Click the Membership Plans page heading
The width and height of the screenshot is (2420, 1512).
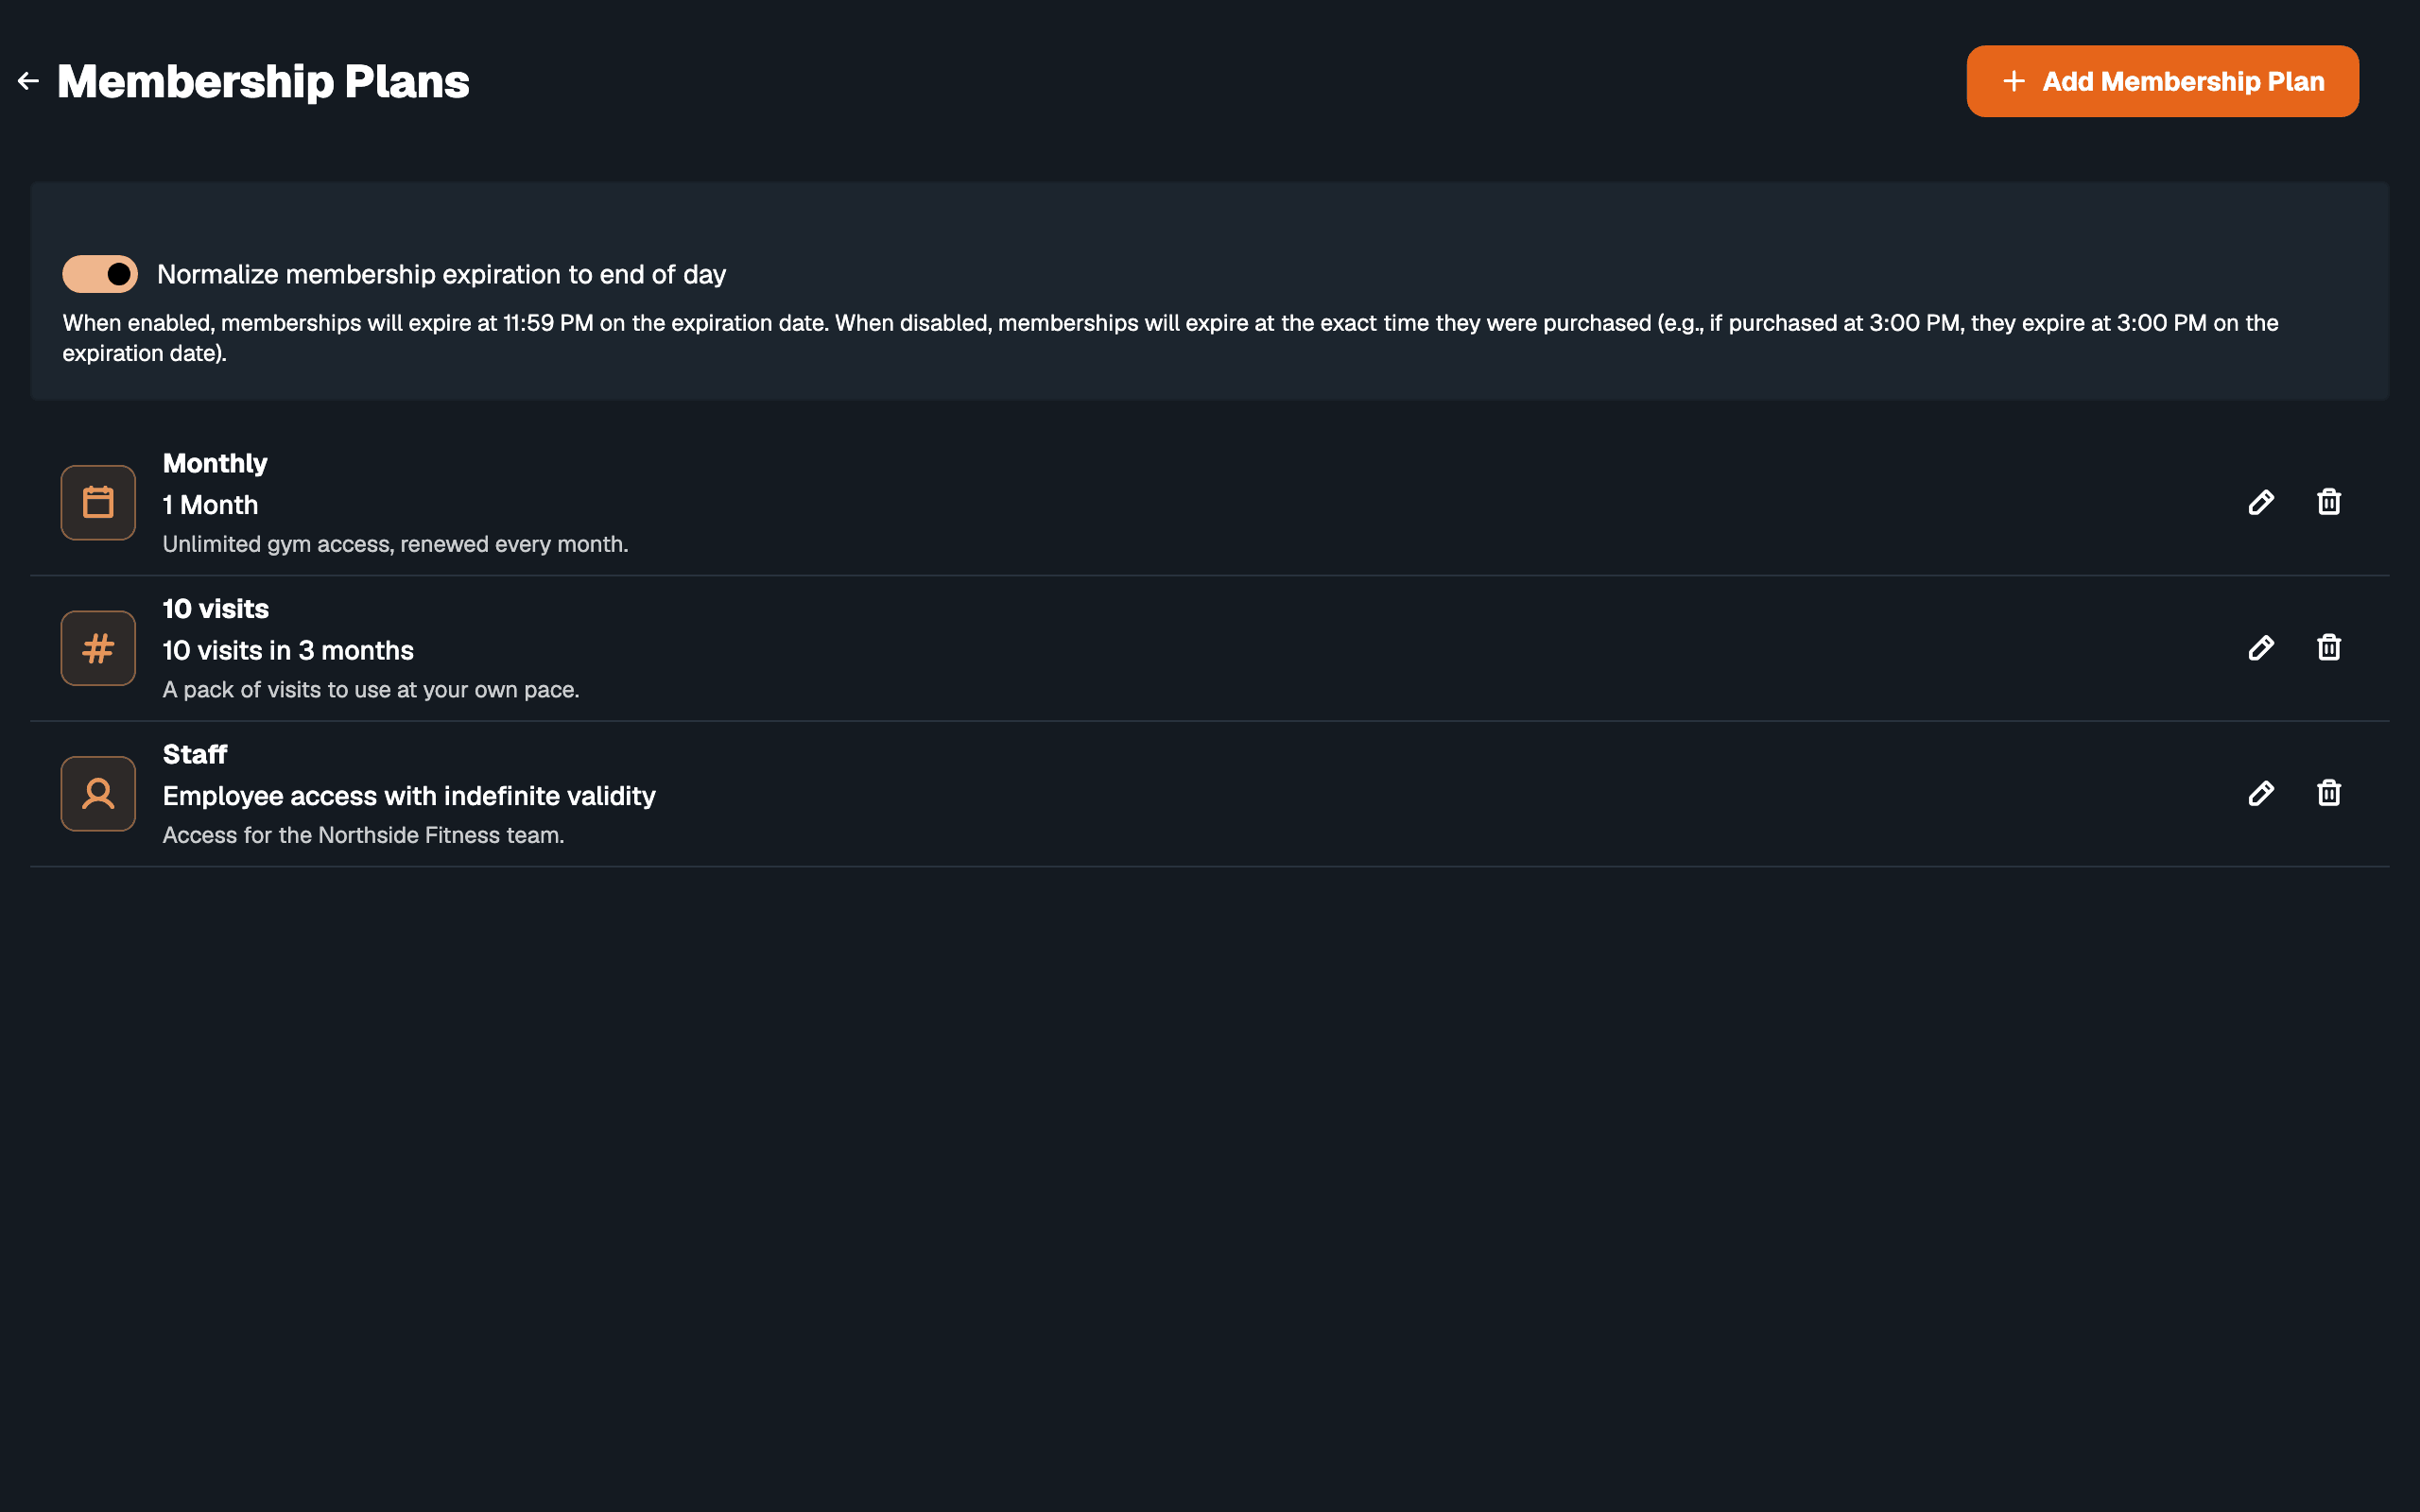[263, 81]
